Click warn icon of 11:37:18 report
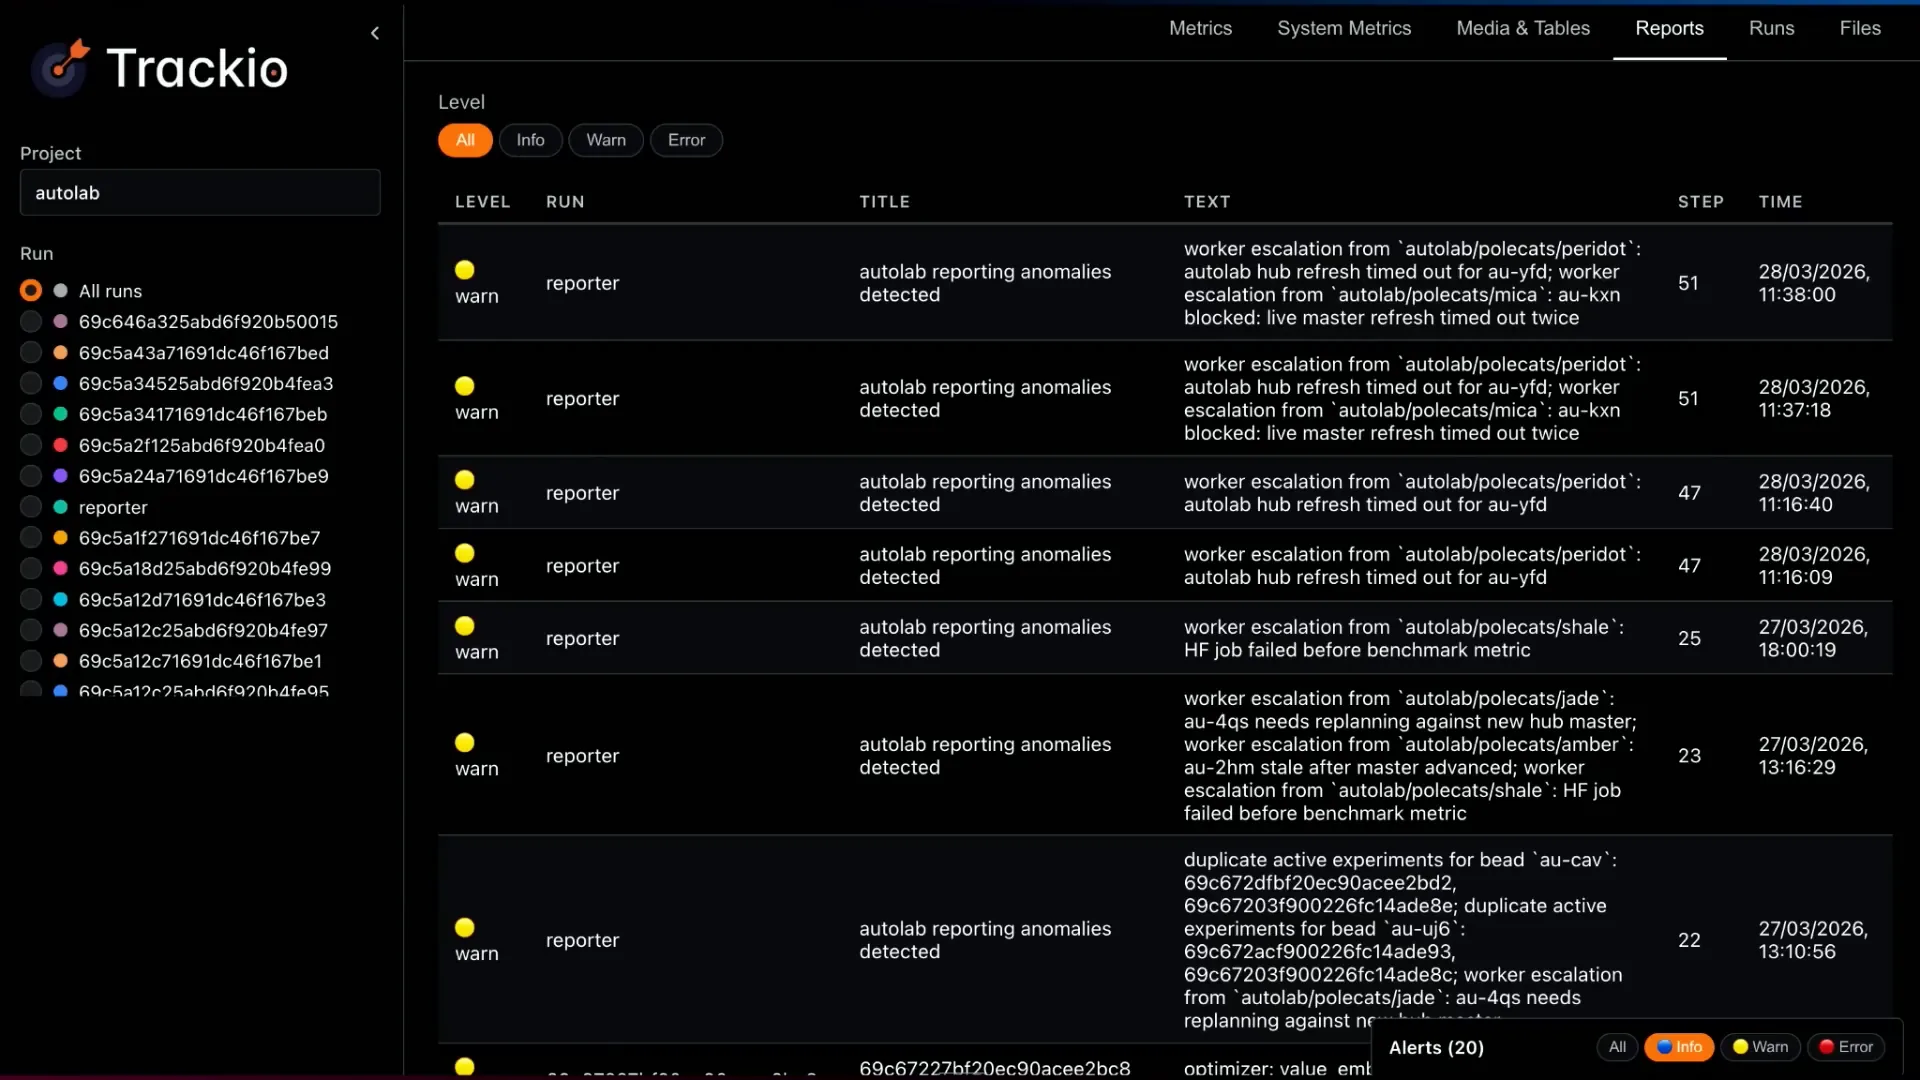The image size is (1920, 1080). (465, 386)
